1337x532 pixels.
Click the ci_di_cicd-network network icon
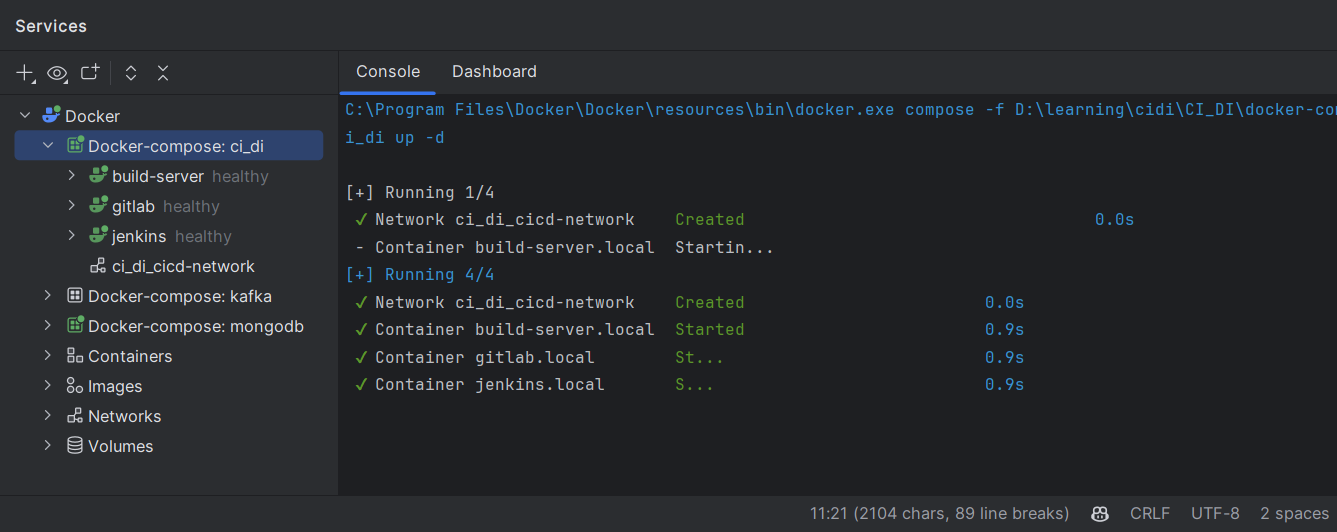[98, 266]
